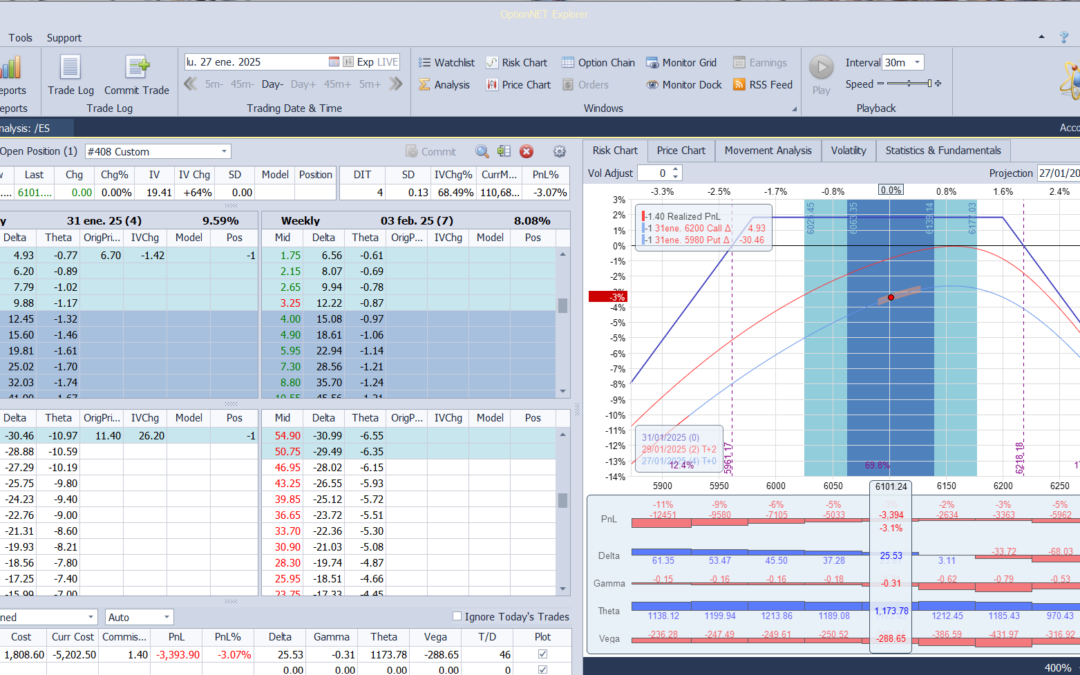Click the Projection date field
This screenshot has height=675, width=1080.
[x=1059, y=174]
